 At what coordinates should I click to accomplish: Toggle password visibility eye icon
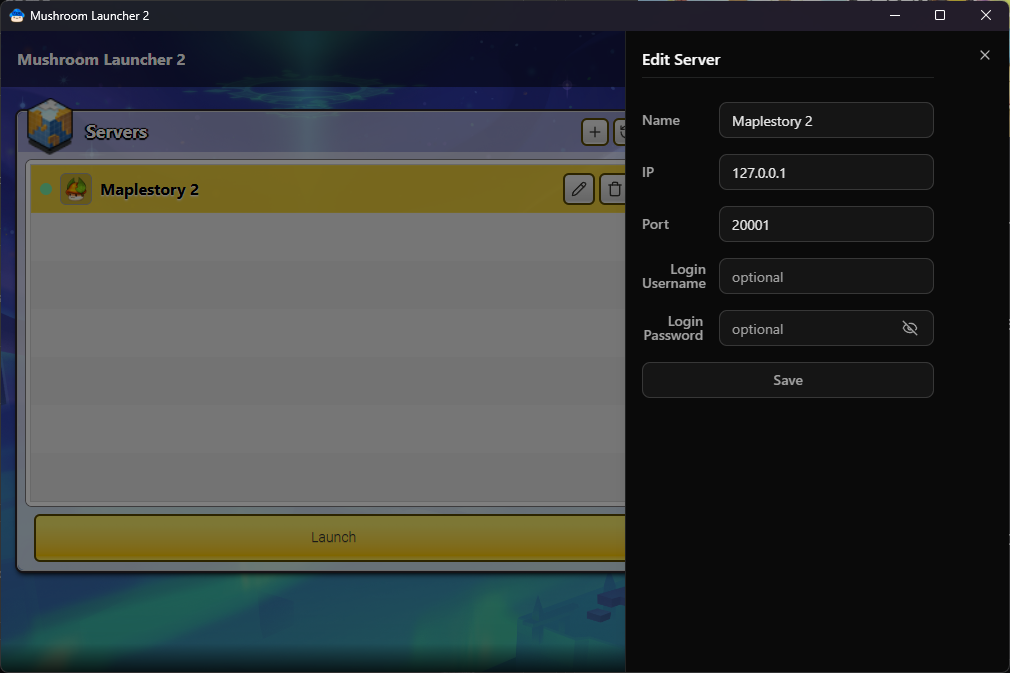point(910,328)
